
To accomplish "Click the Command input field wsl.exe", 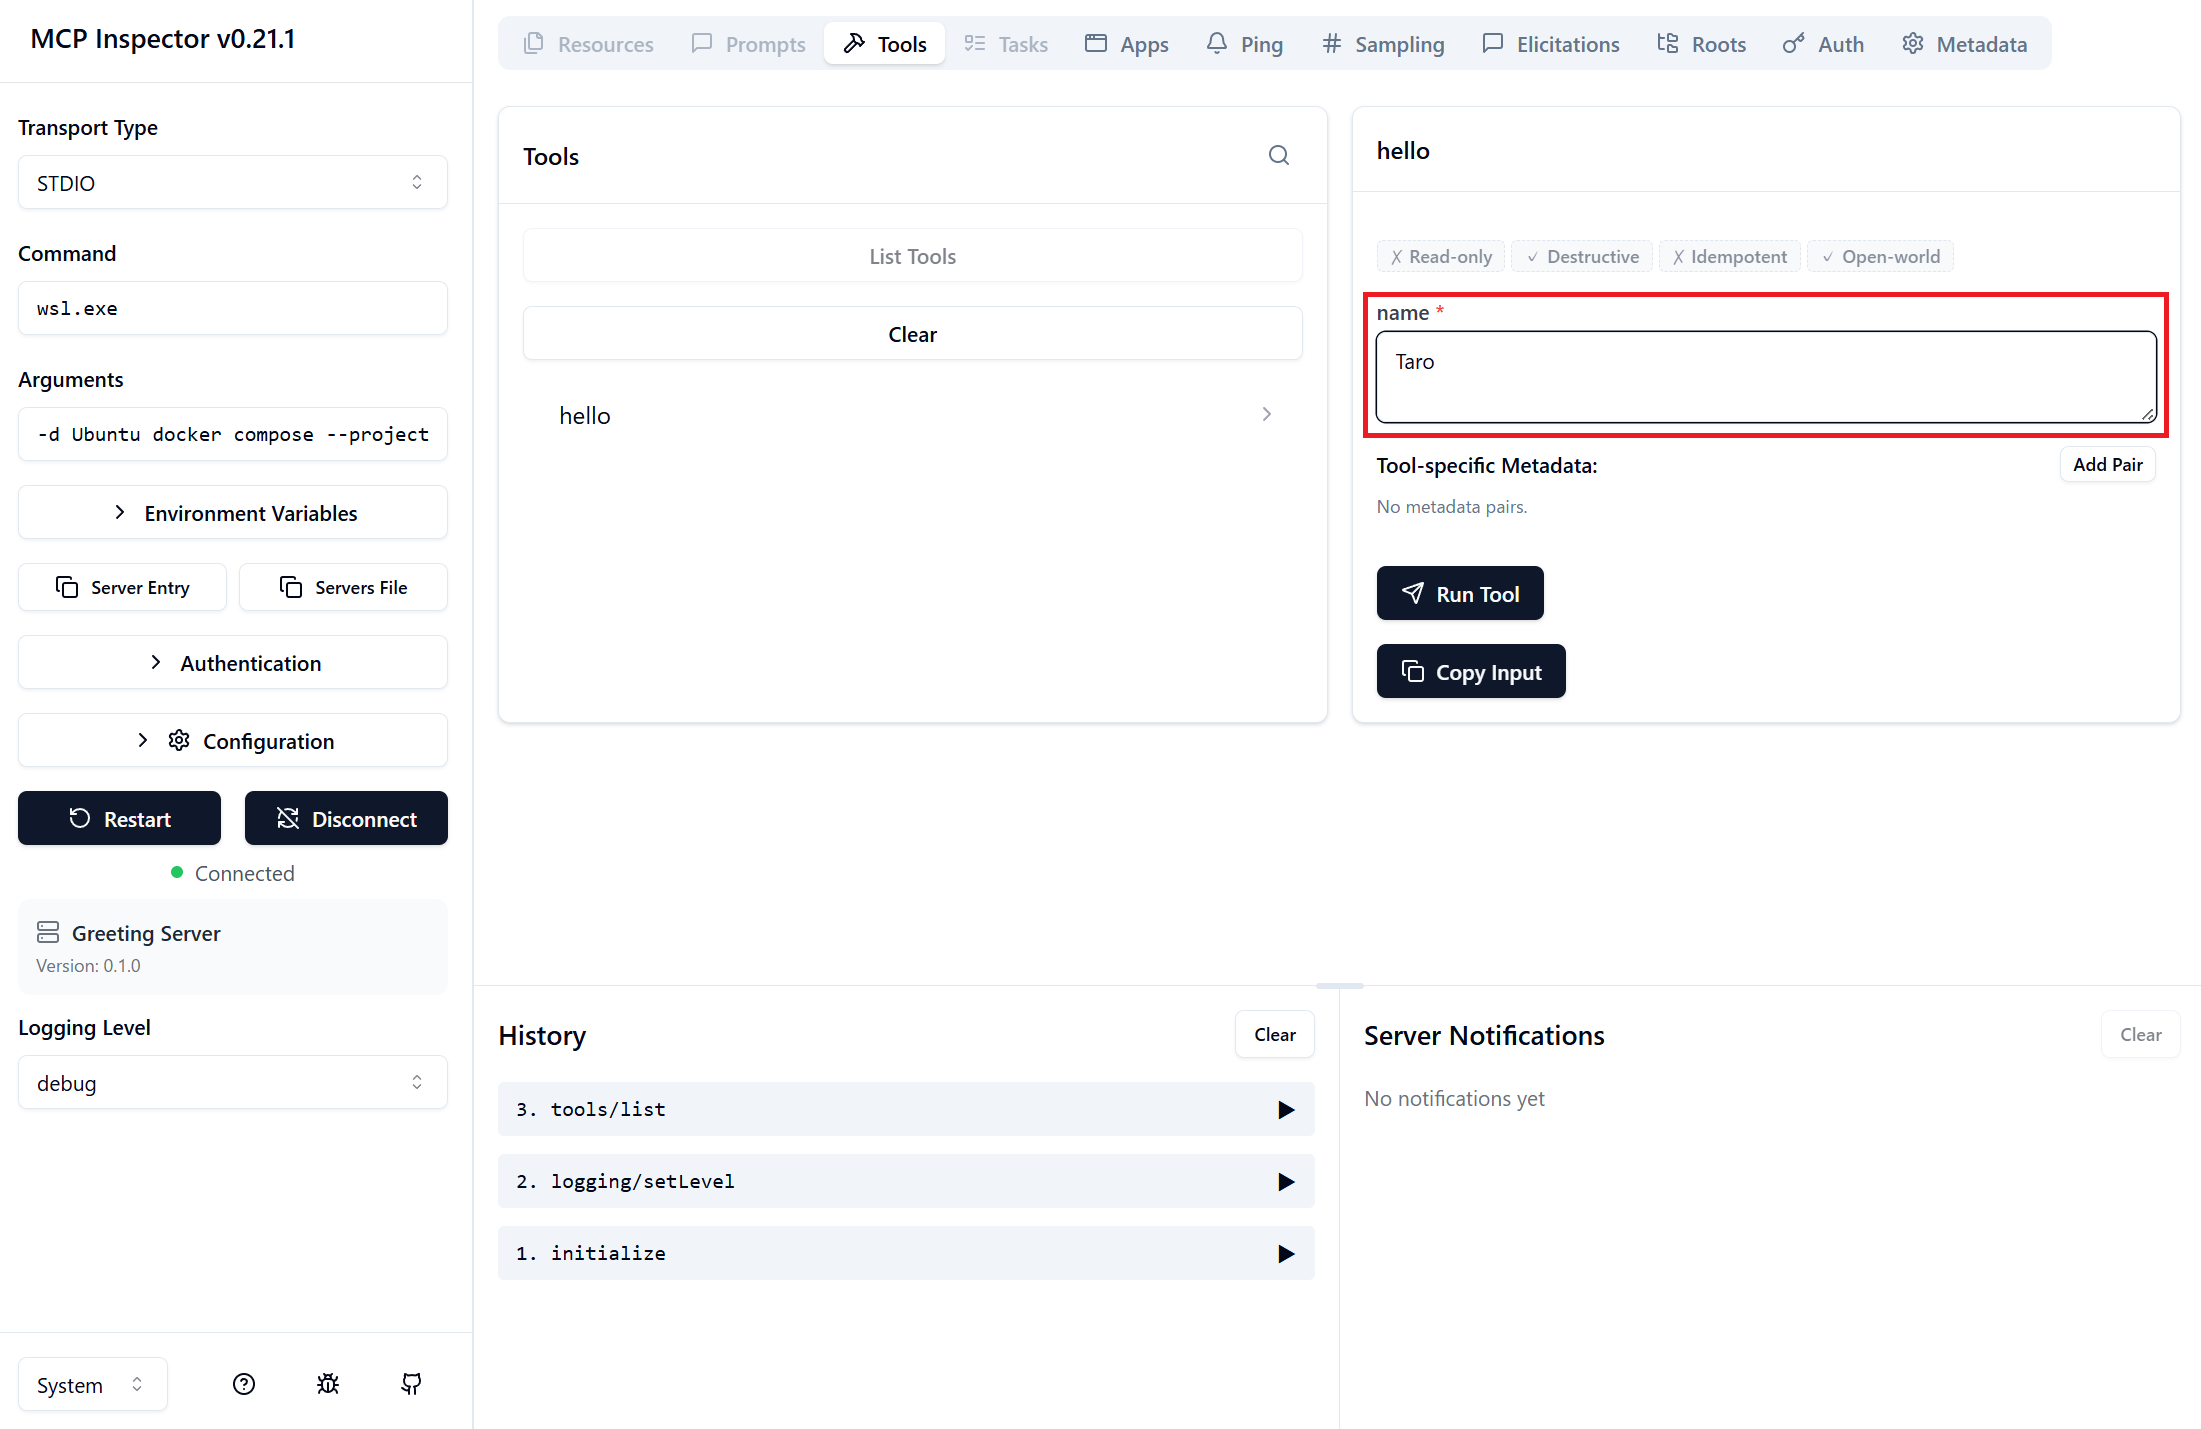I will (x=232, y=308).
